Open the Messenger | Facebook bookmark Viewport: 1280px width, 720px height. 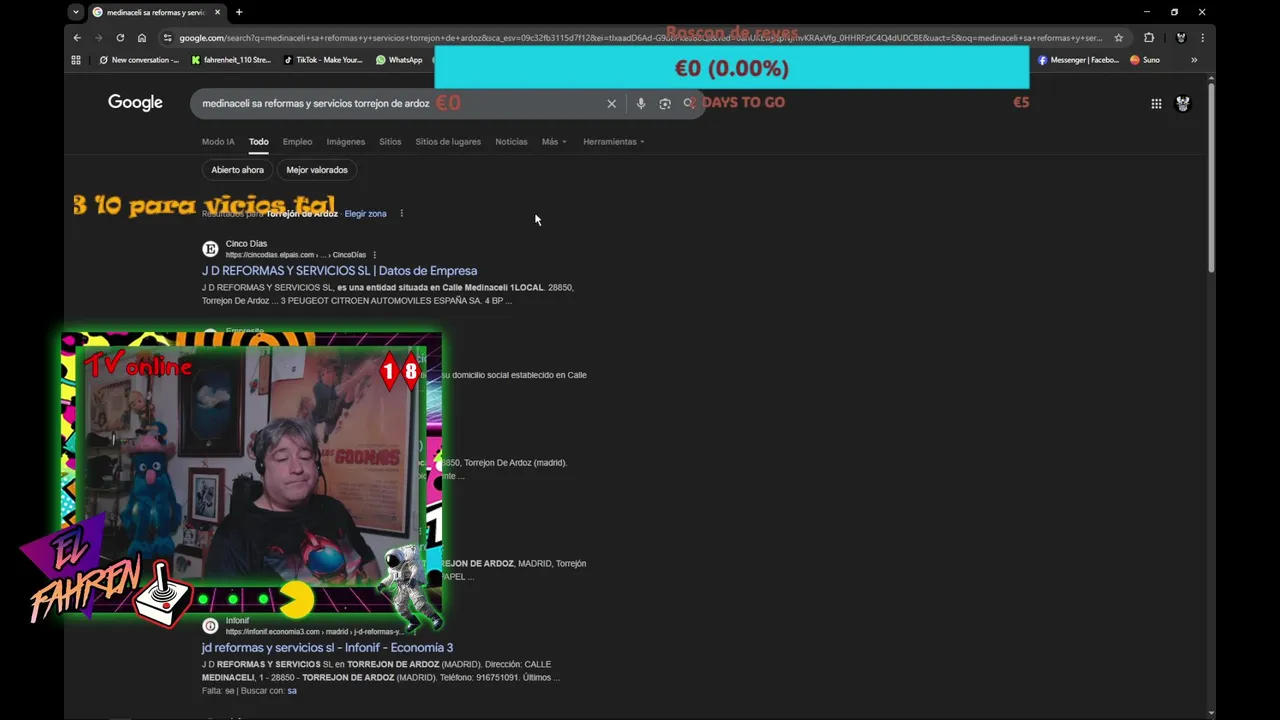click(1078, 60)
